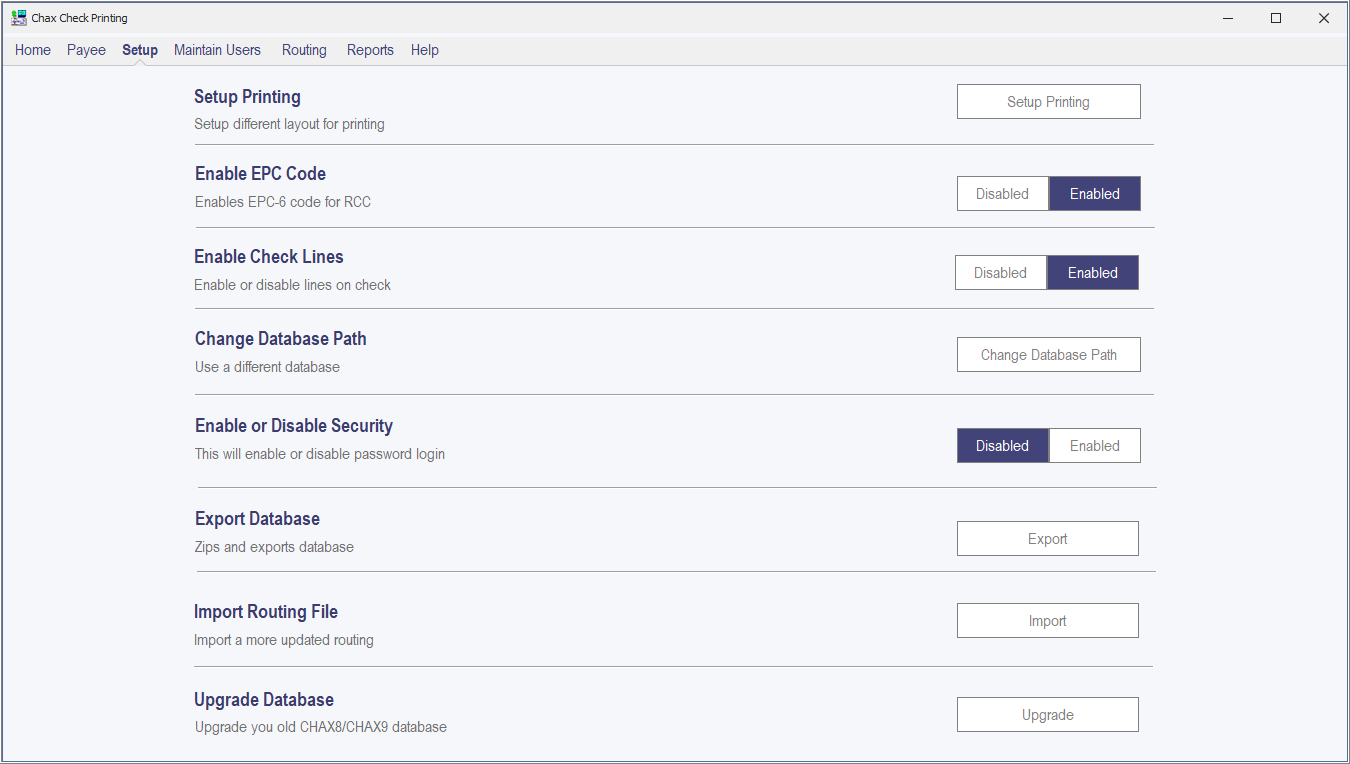Go to the Routing menu
Image resolution: width=1350 pixels, height=764 pixels.
pos(304,50)
